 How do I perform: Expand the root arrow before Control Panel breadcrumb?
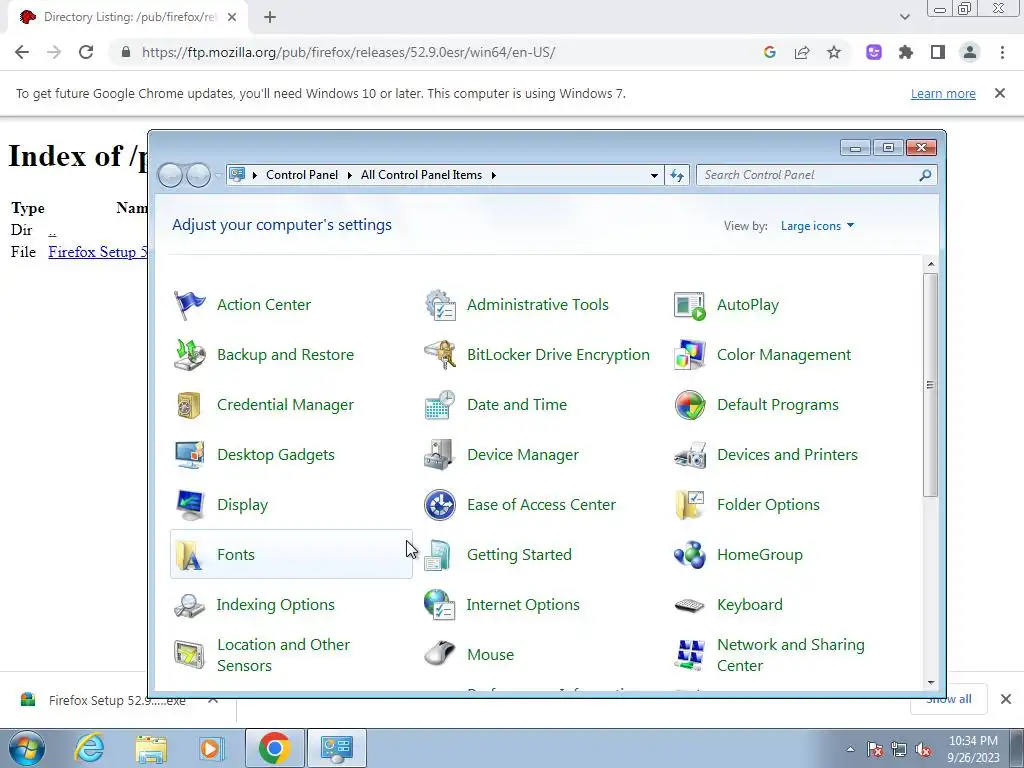tap(255, 175)
